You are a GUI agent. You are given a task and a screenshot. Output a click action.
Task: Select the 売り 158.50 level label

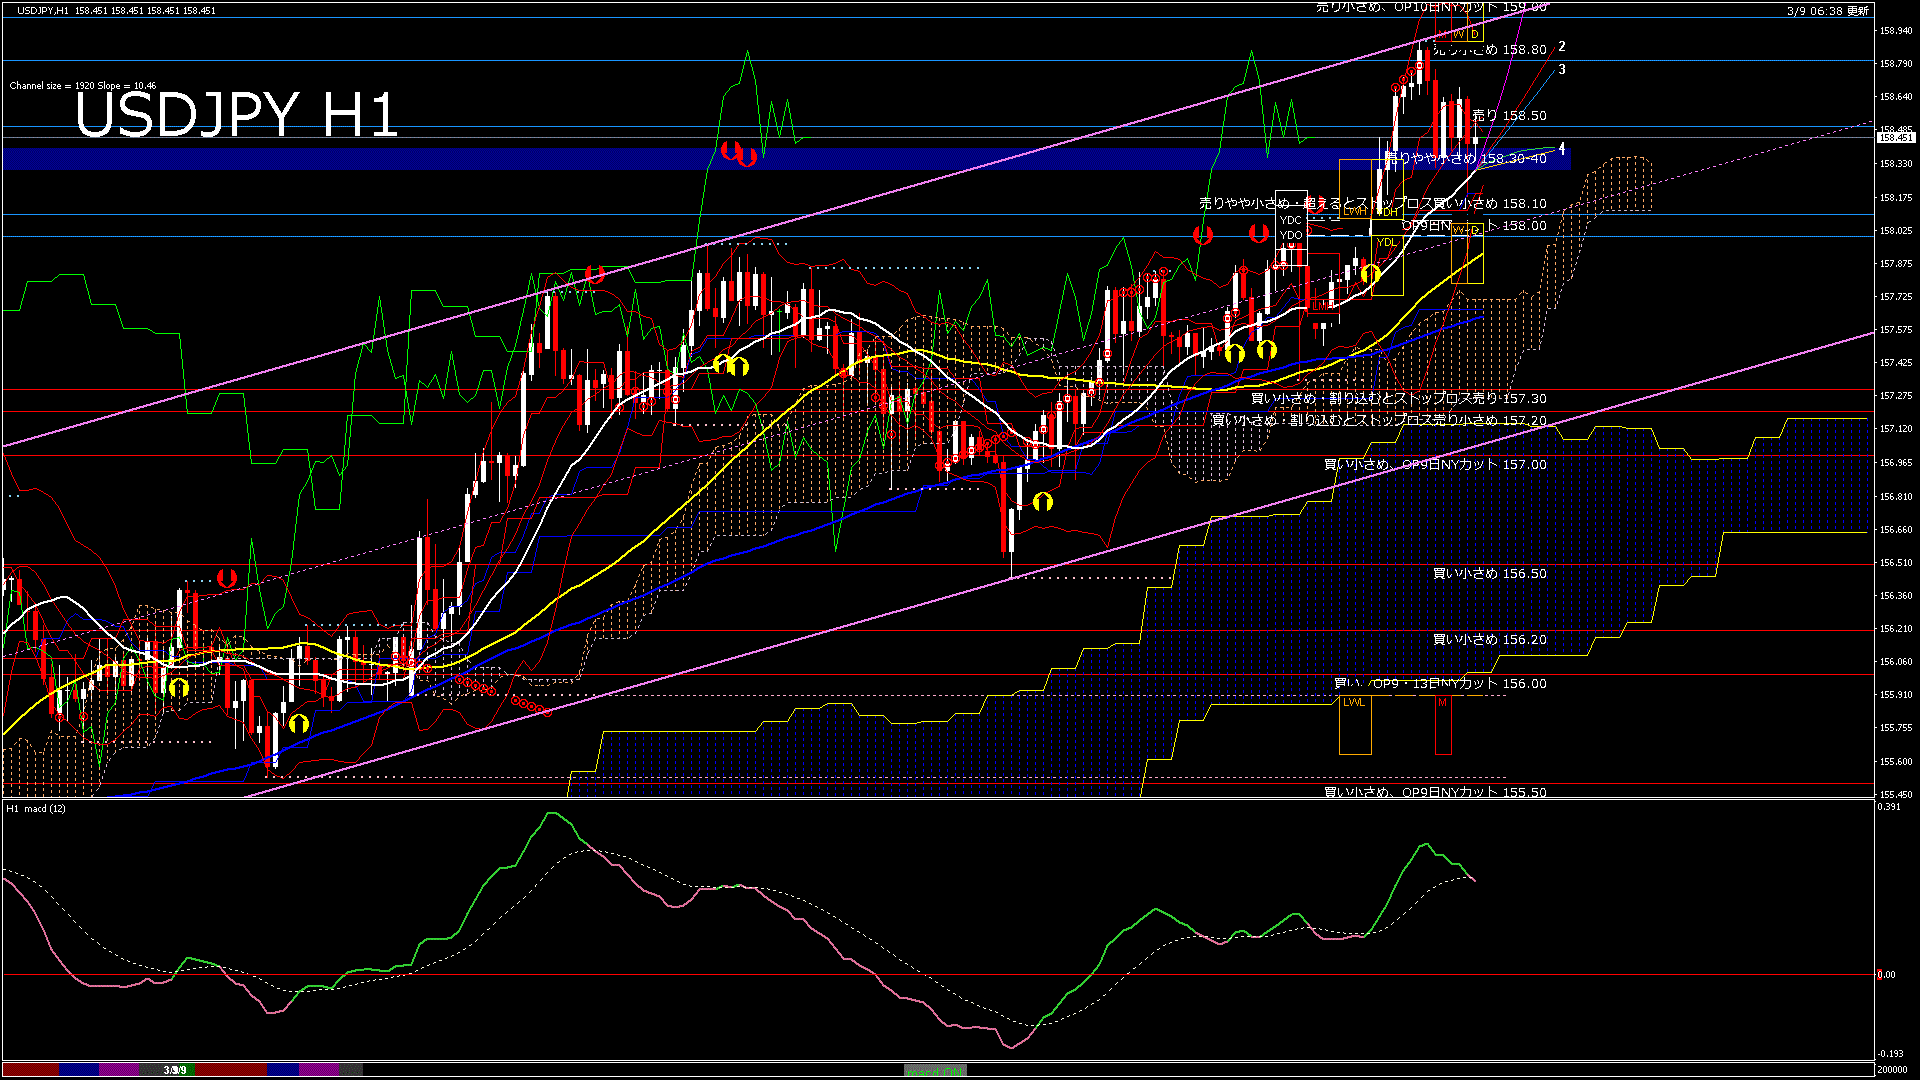pyautogui.click(x=1509, y=116)
